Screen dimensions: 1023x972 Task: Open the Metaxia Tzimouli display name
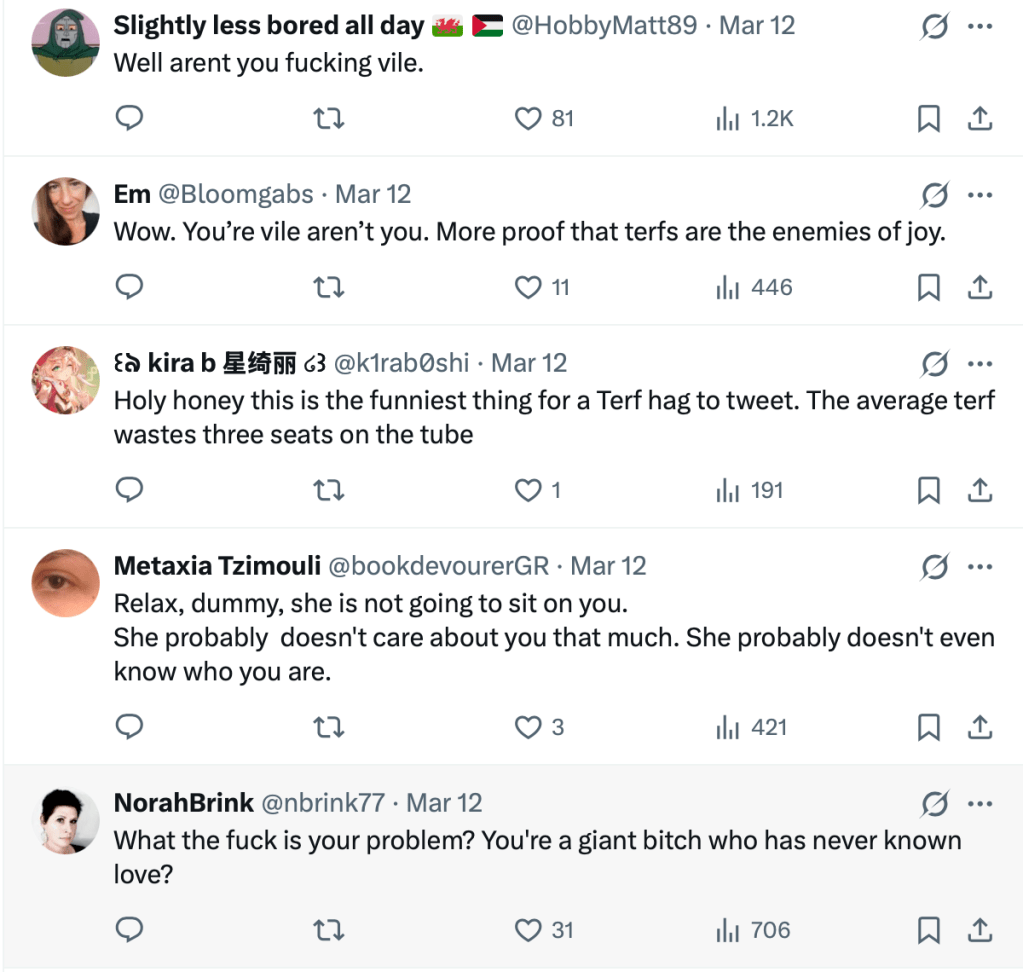pyautogui.click(x=217, y=566)
